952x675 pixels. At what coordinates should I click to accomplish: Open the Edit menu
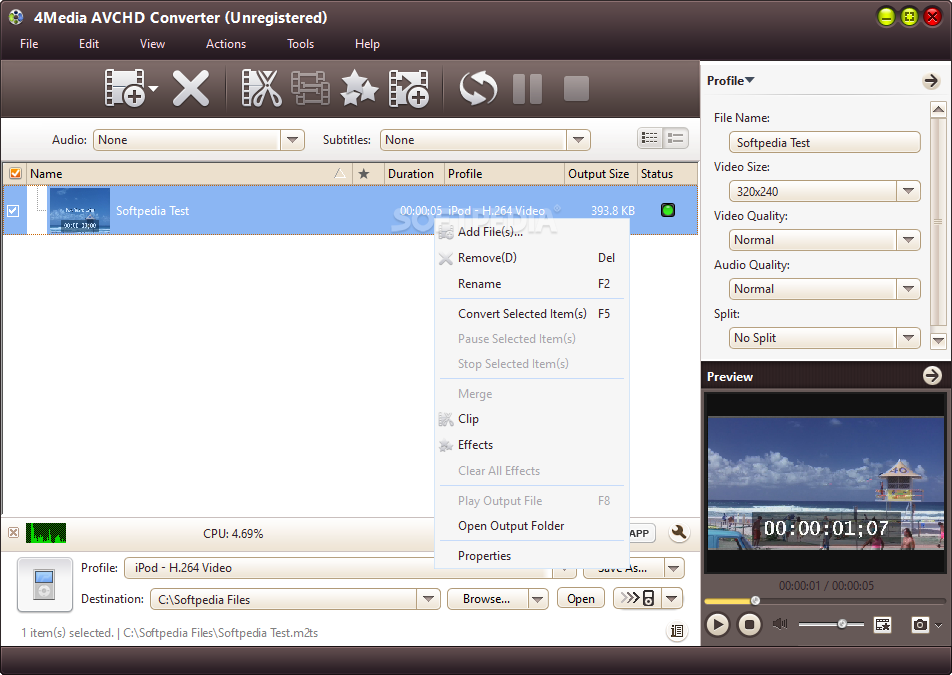89,44
